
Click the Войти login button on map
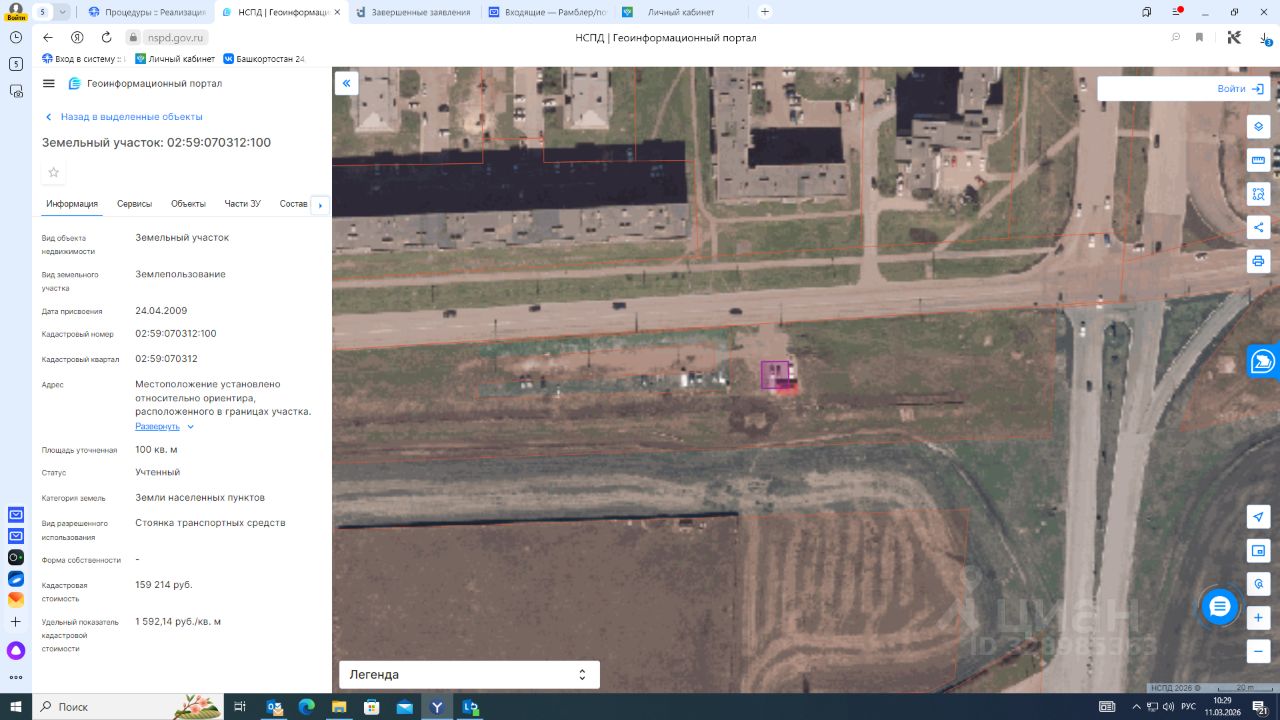pos(1240,89)
